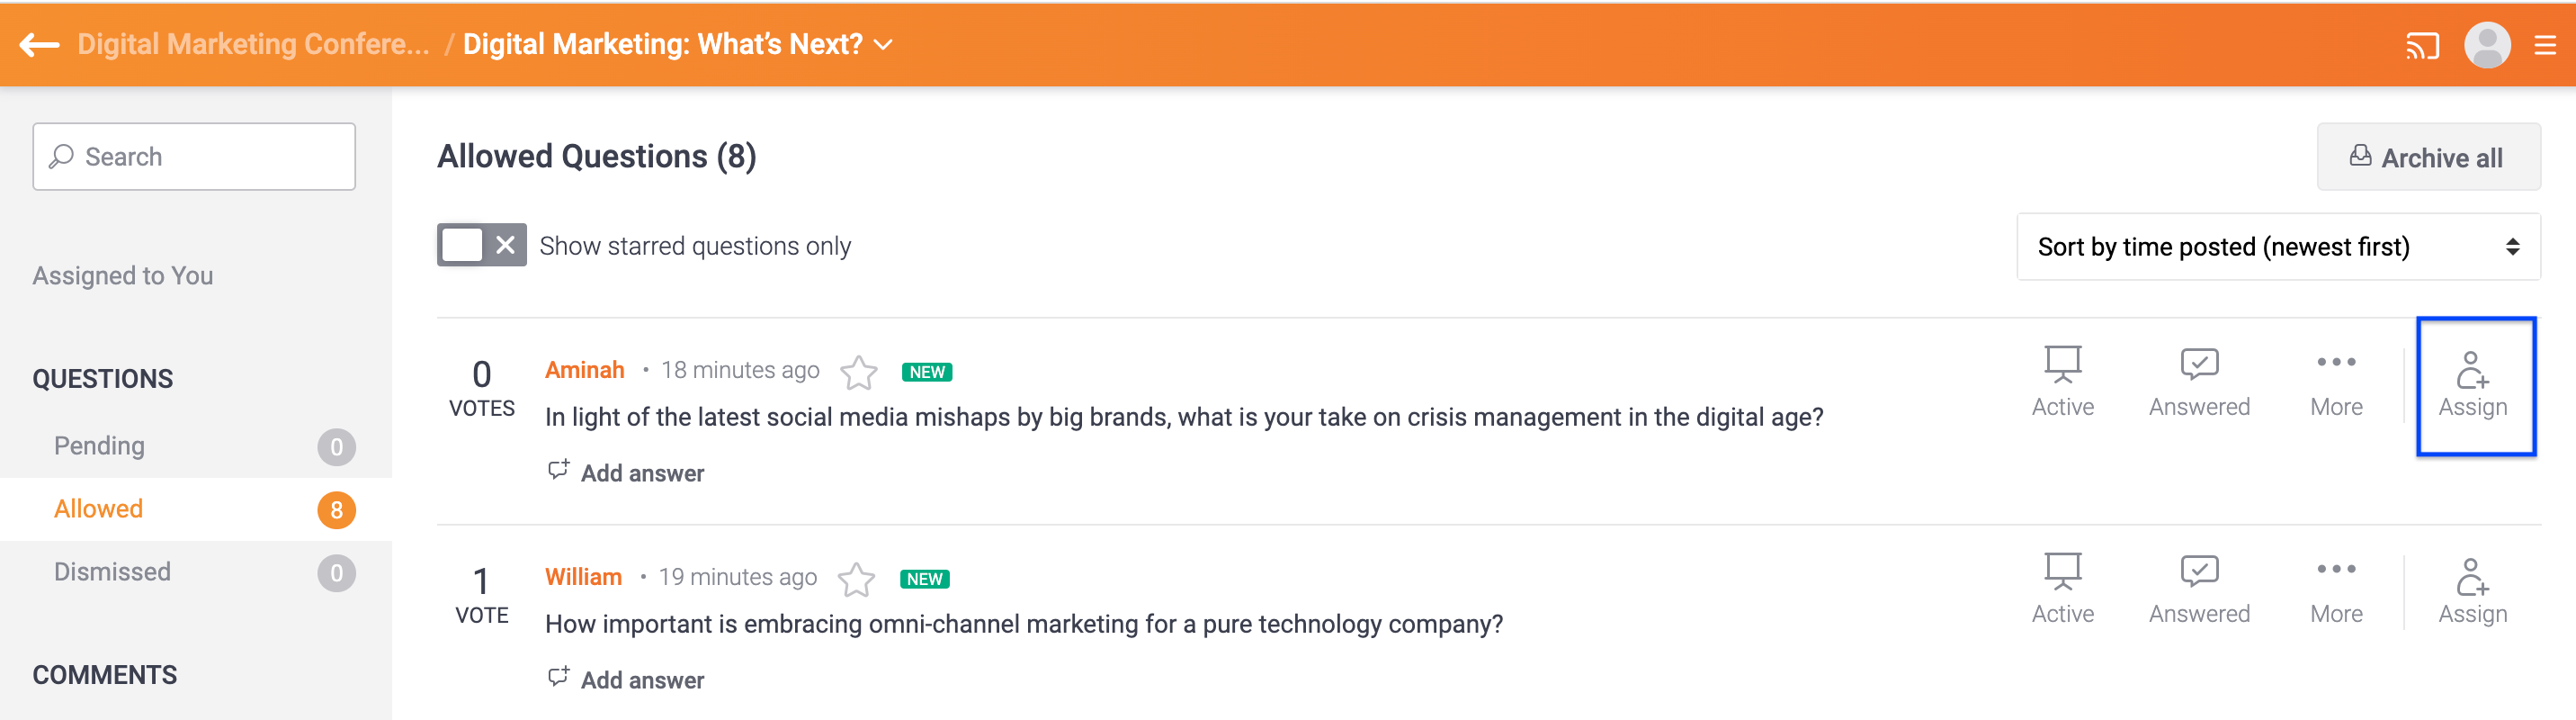Image resolution: width=2576 pixels, height=720 pixels.
Task: Switch to Dismissed questions
Action: coord(112,572)
